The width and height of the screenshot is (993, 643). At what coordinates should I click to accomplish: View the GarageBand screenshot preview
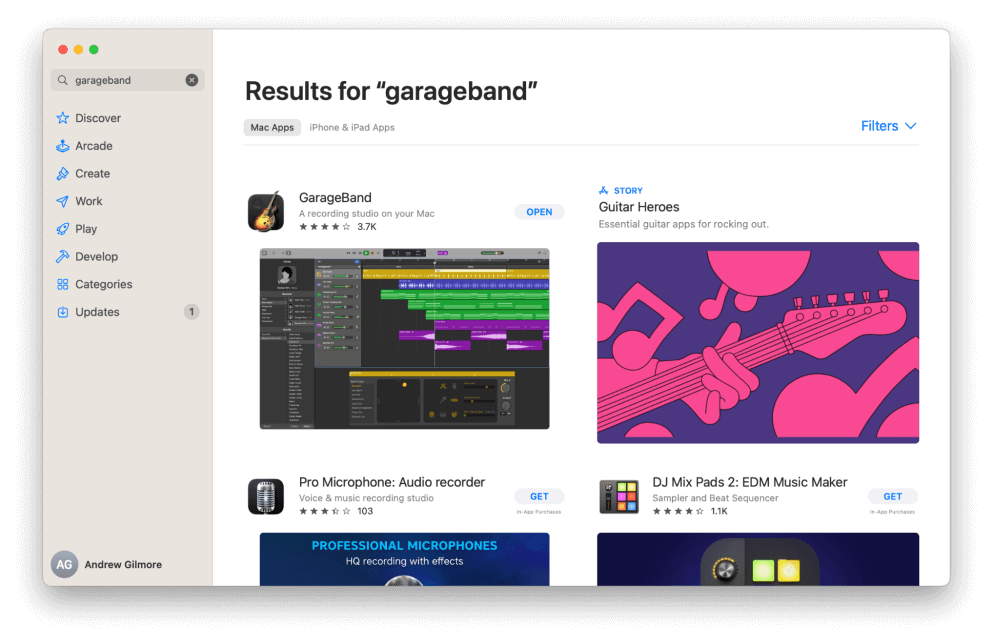click(405, 339)
